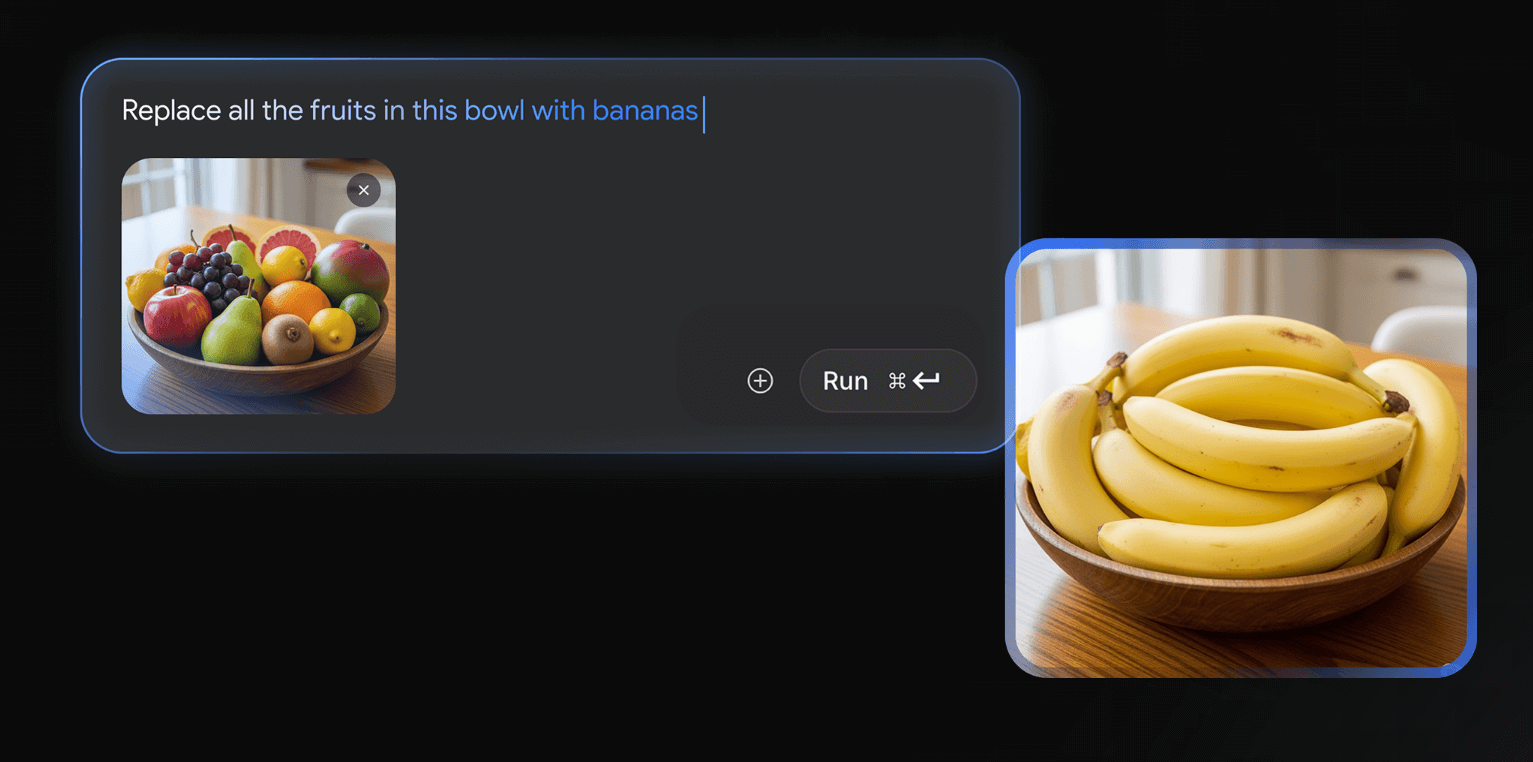Viewport: 1533px width, 762px height.
Task: Click the Run button
Action: tap(888, 381)
